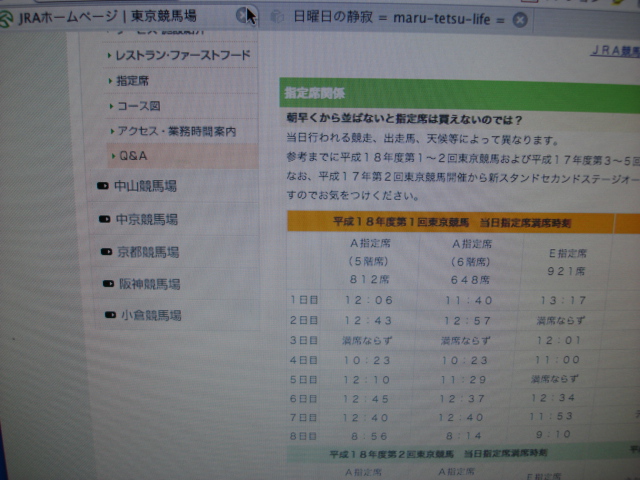
Task: Close the 日曜日の静寂 maru-tetsu-life tab
Action: tap(520, 18)
